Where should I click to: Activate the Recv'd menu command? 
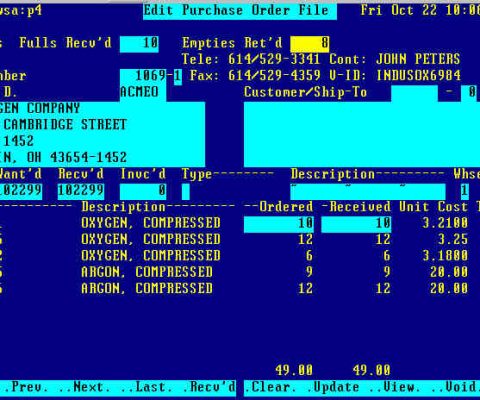(x=209, y=387)
